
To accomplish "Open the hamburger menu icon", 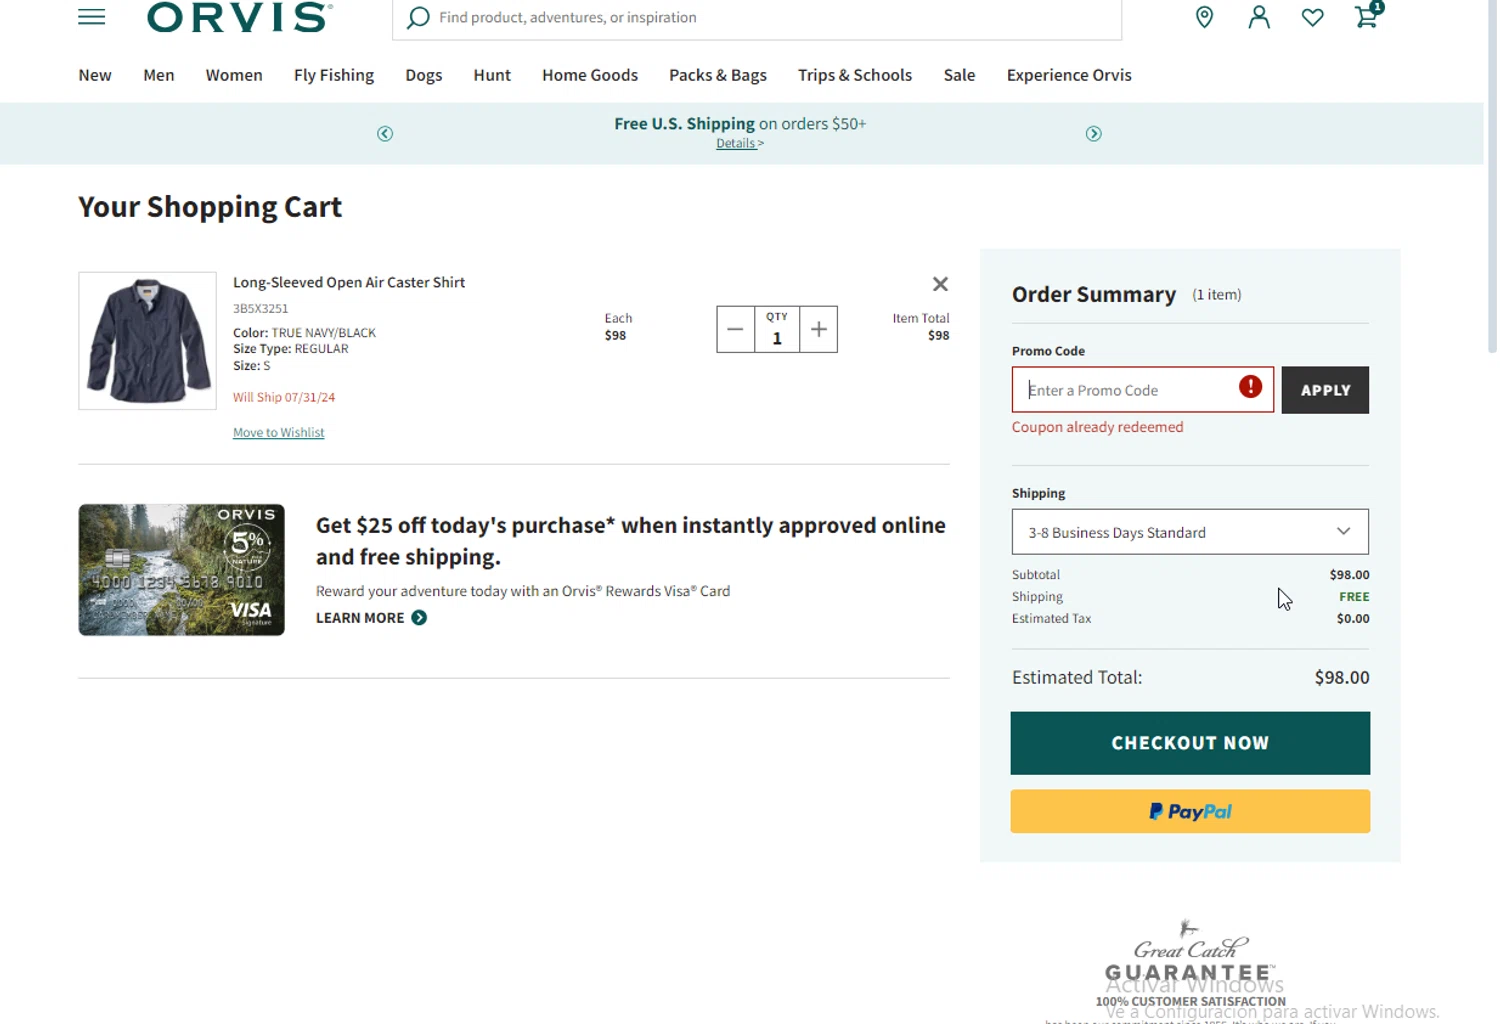I will coord(92,17).
